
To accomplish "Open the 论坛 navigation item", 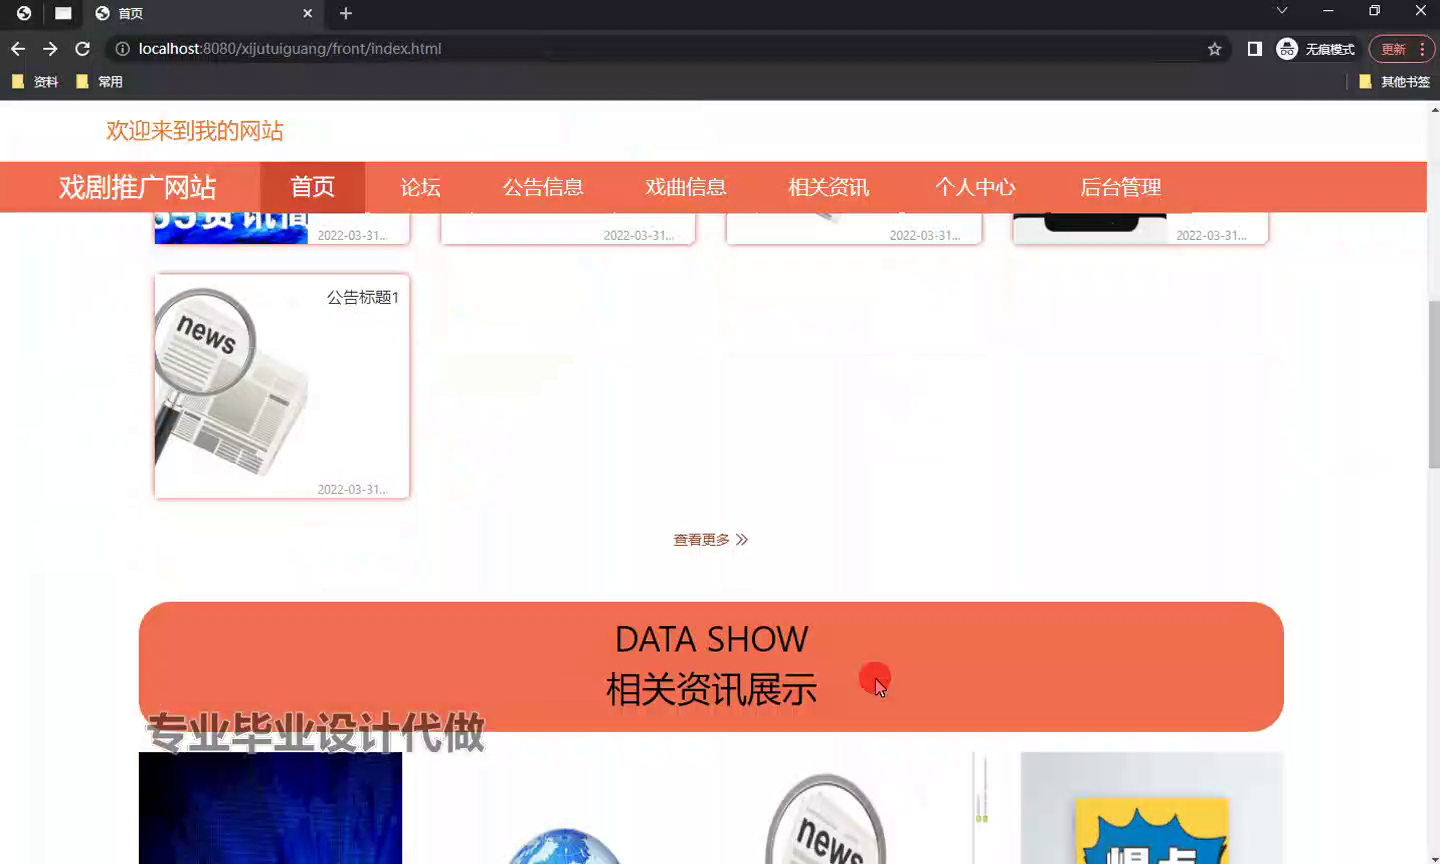I will coord(420,187).
